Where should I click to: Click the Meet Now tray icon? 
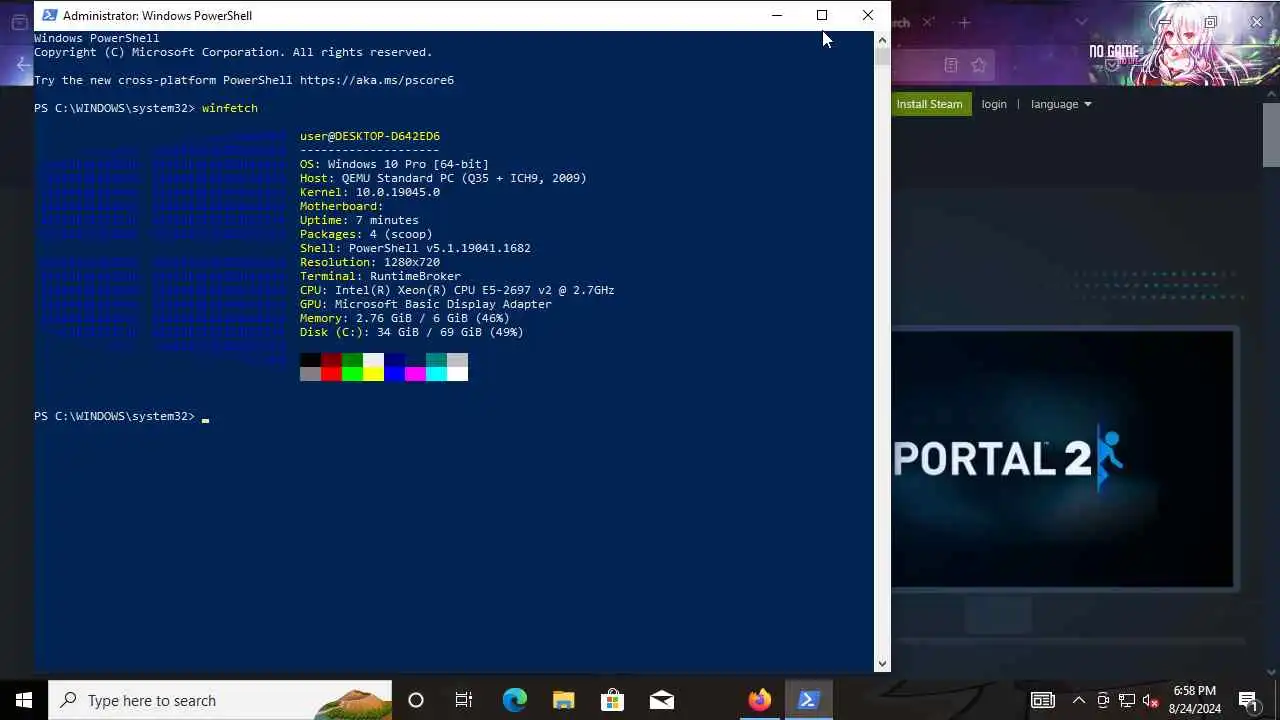(1103, 700)
